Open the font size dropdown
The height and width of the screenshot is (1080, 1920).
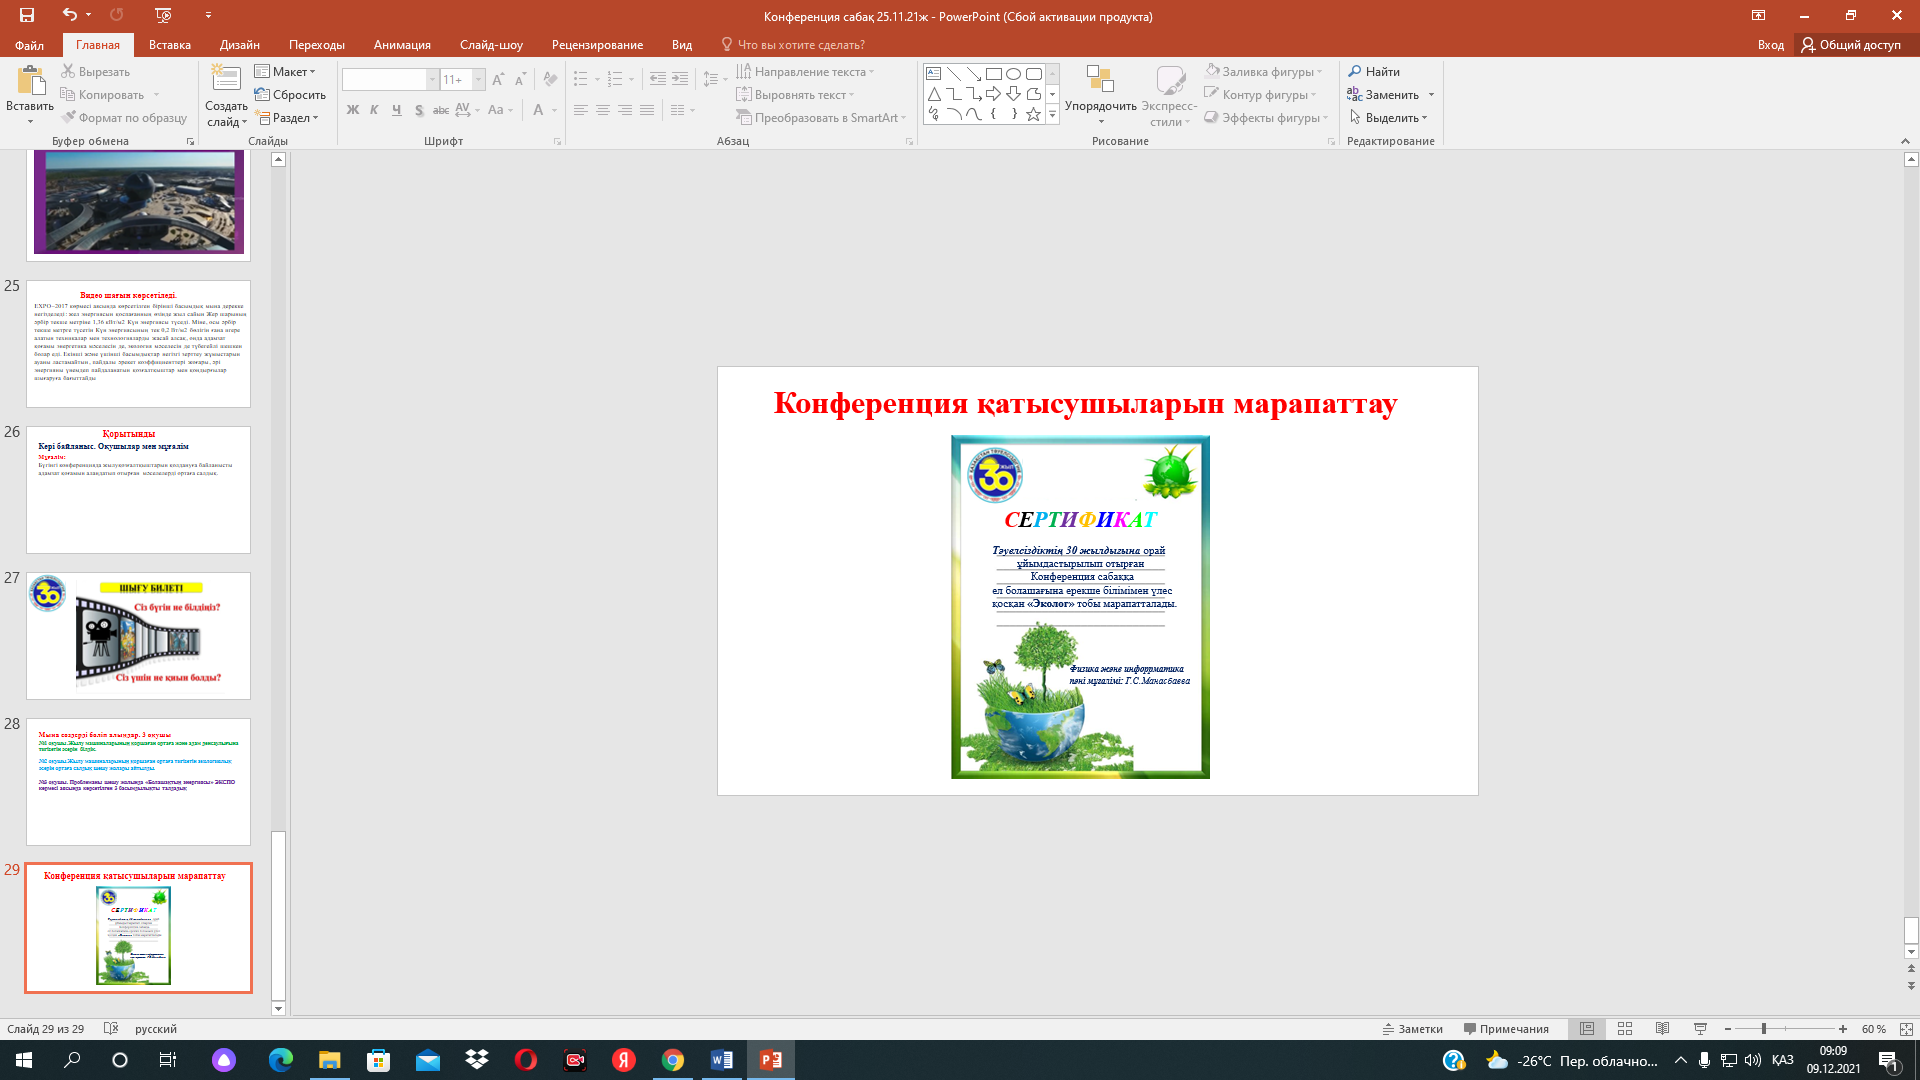click(x=478, y=80)
